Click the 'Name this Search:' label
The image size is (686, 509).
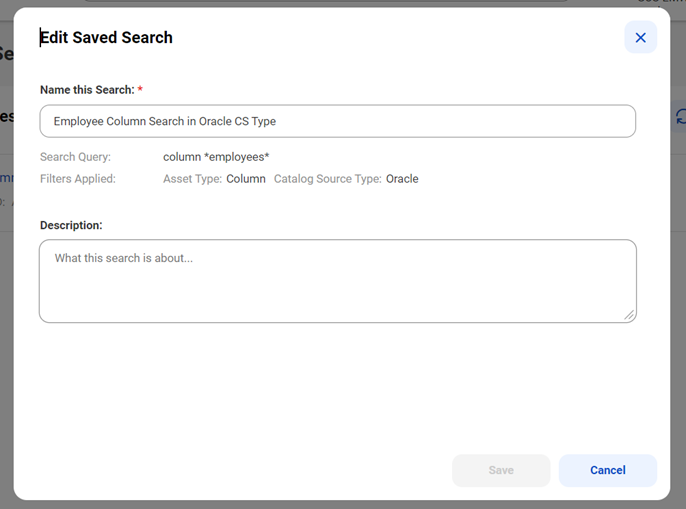click(x=87, y=90)
